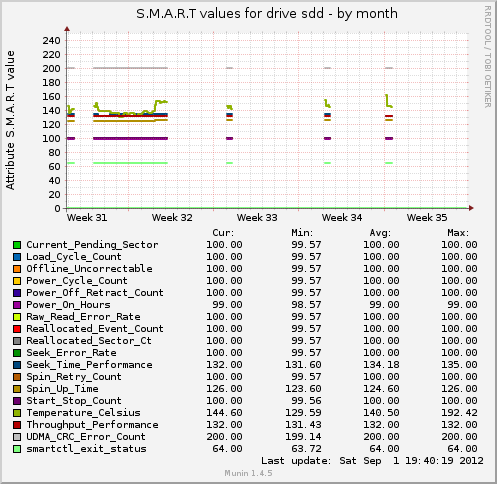Viewport: 497px width, 484px height.
Task: Click the Seek_Time_Performance legend swatch
Action: point(17,365)
